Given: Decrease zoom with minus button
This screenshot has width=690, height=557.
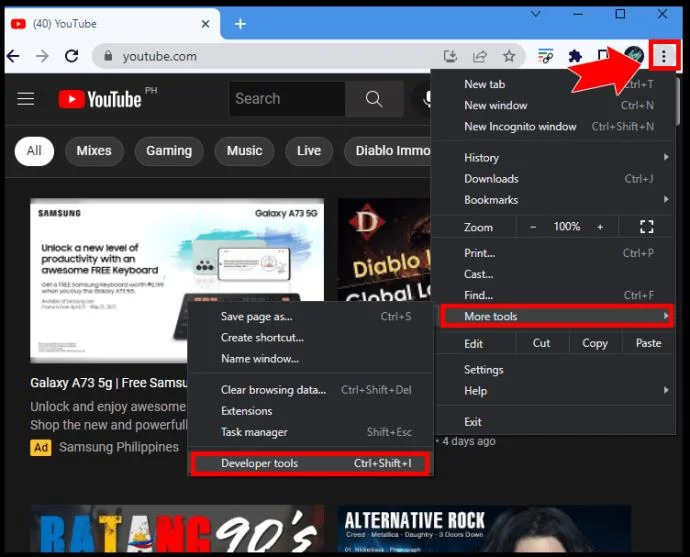Looking at the screenshot, I should click(533, 227).
